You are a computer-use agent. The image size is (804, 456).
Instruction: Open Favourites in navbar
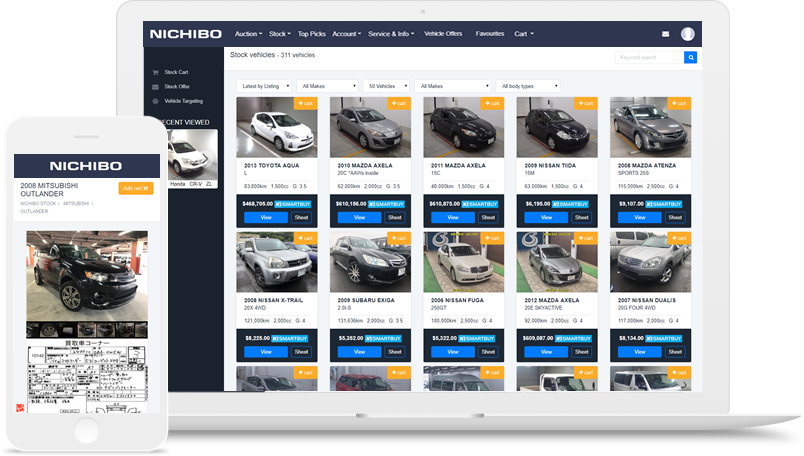(x=490, y=34)
